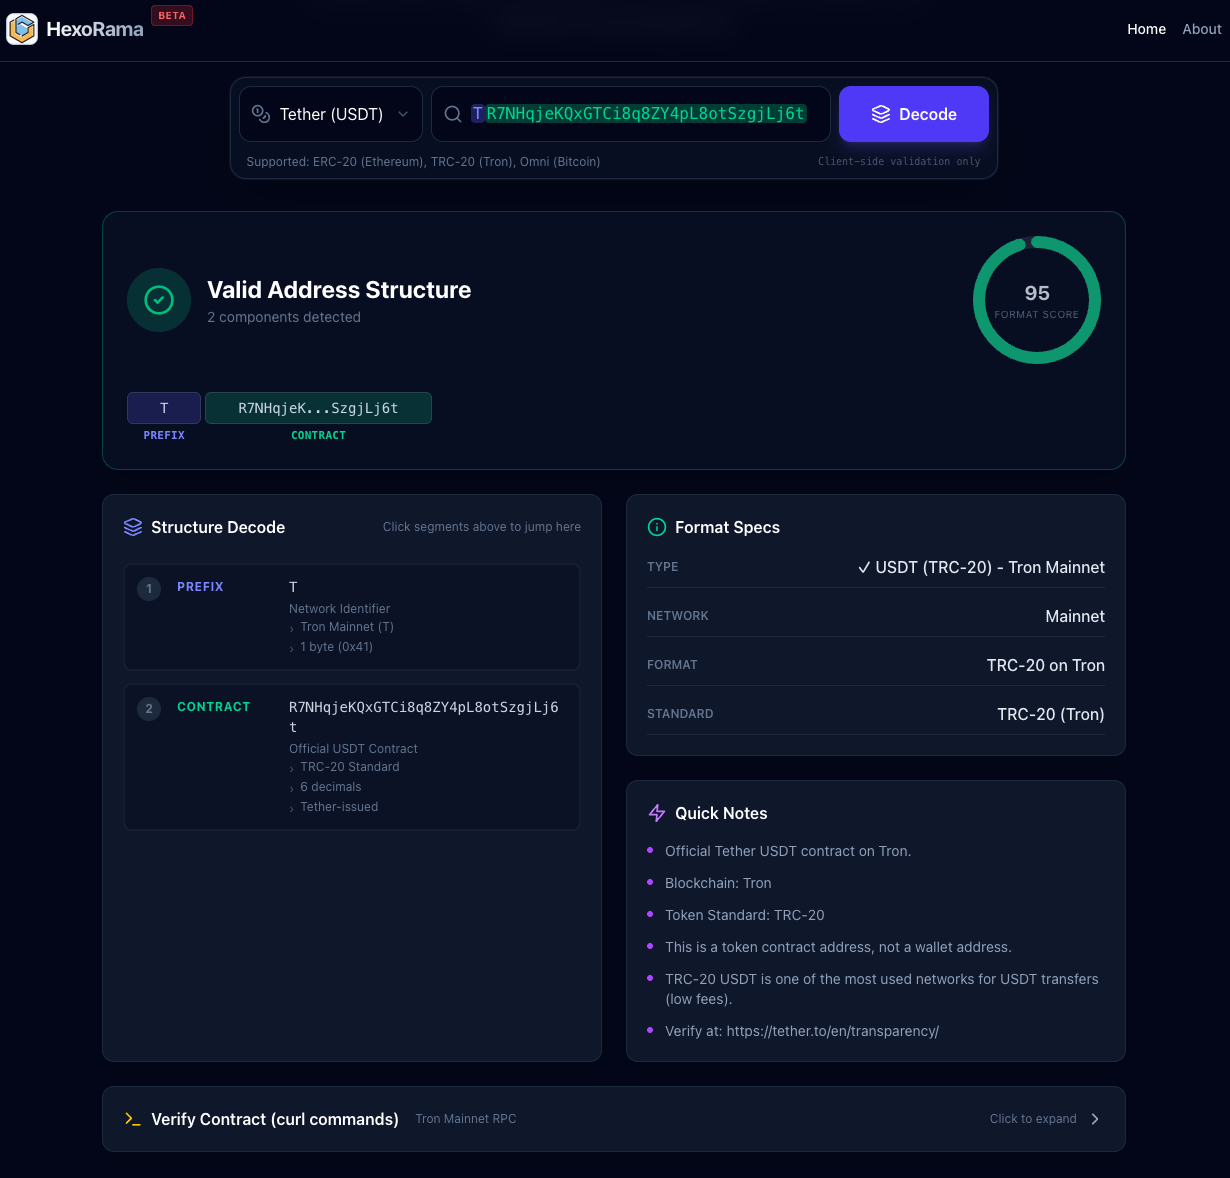The width and height of the screenshot is (1230, 1178).
Task: Select the R7NHqjeK...SzgjLj6t contract segment chip
Action: [x=318, y=408]
